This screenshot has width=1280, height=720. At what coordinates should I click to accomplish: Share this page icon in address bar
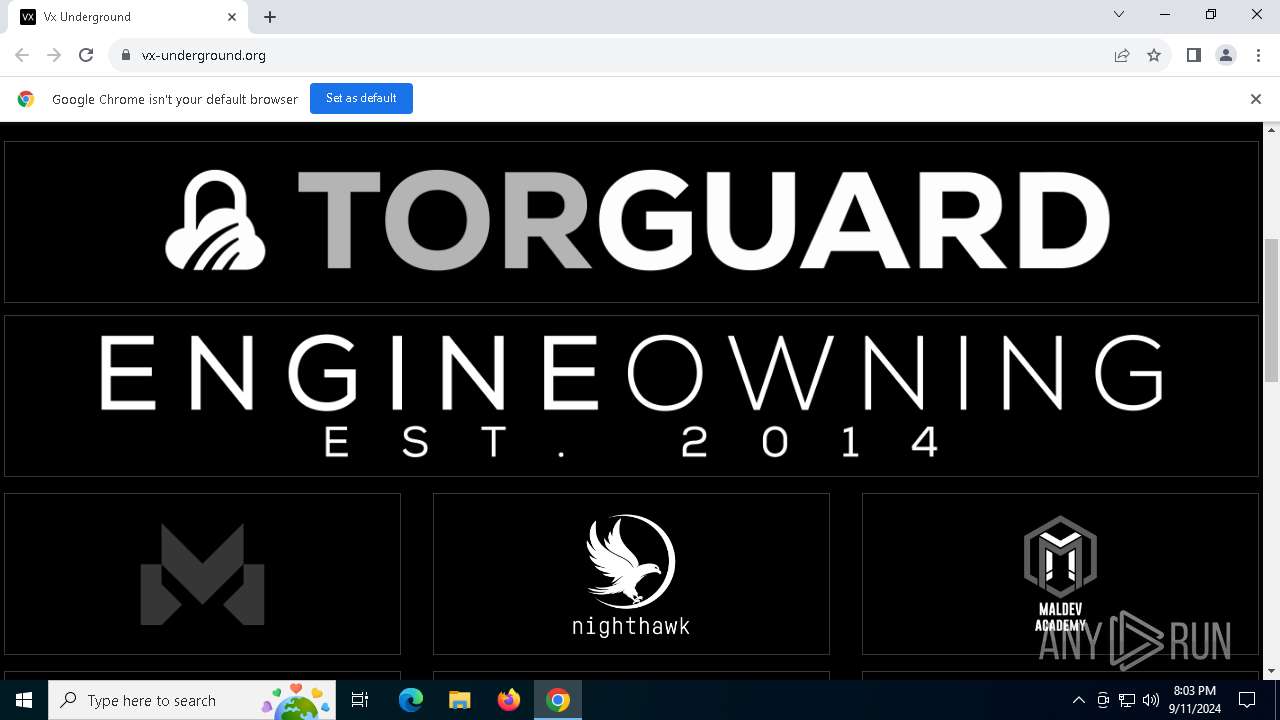(x=1122, y=55)
